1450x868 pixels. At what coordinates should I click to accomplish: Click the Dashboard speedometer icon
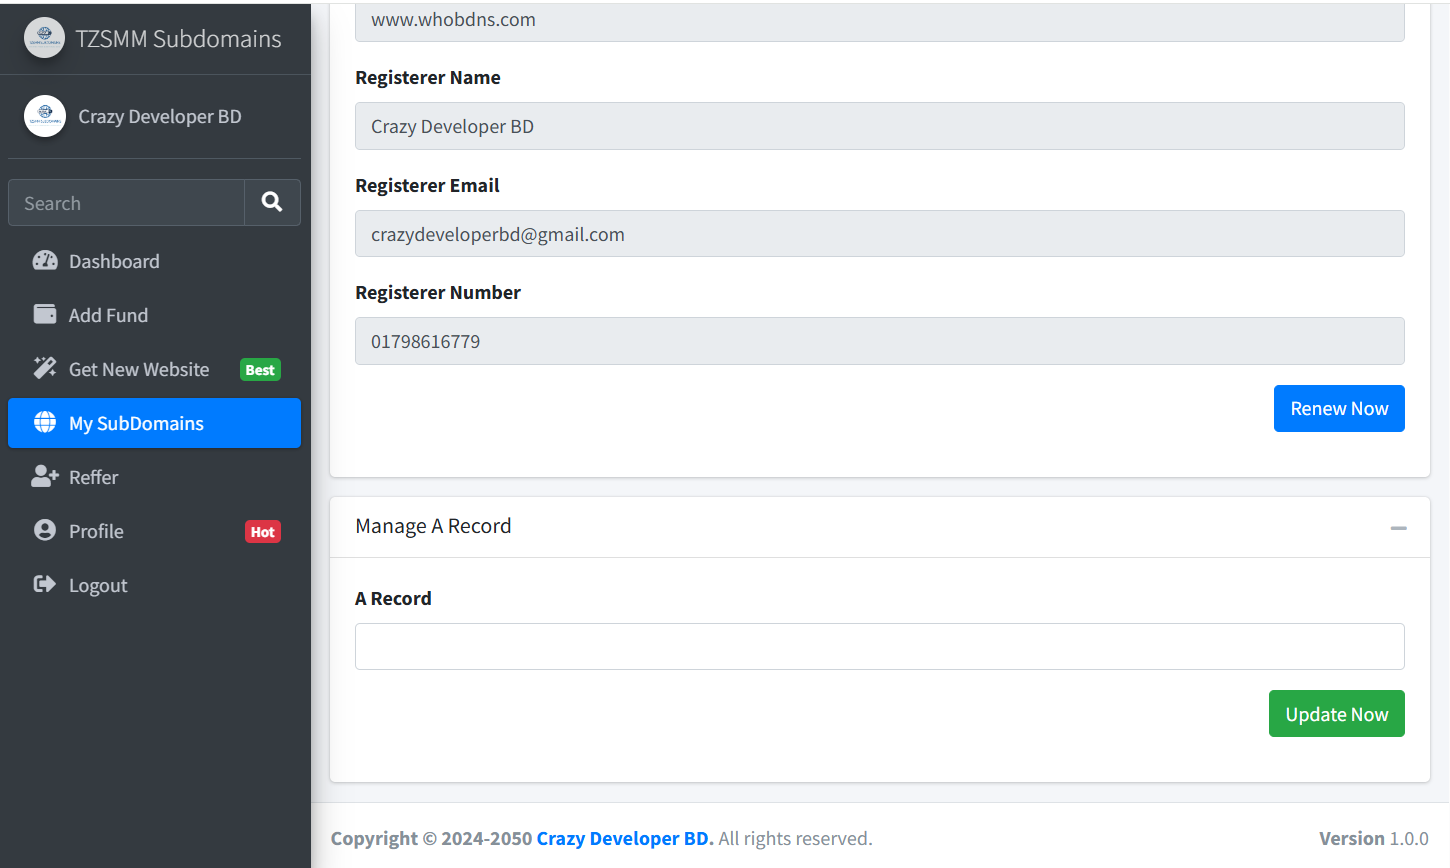[x=45, y=261]
